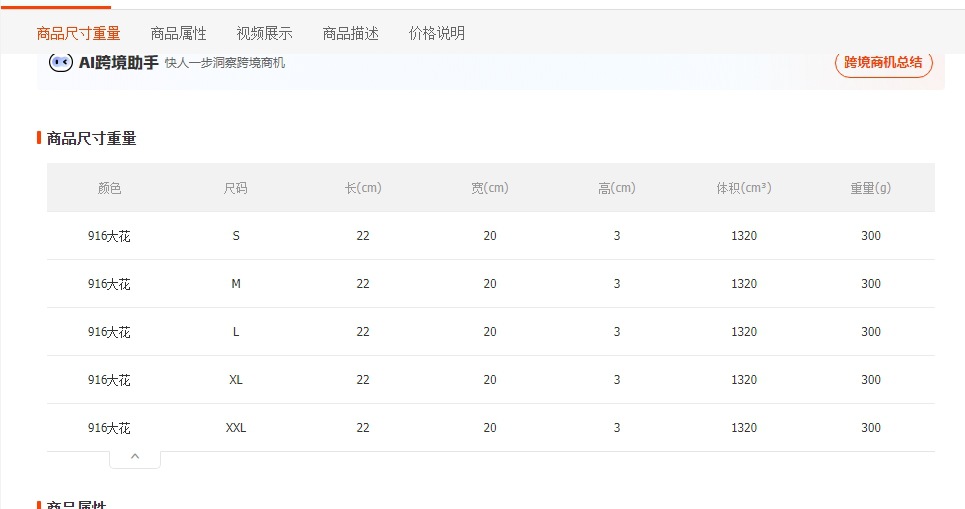Click the AI跨境助手 robot icon
Screen dimensions: 965x509
coord(61,63)
